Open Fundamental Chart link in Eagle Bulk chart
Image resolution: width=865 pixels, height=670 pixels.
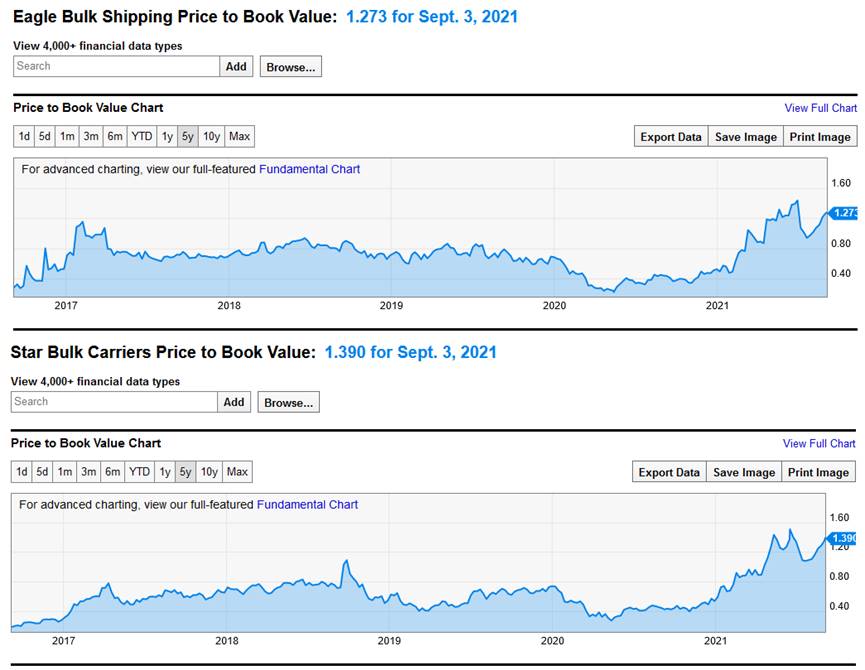tap(309, 169)
